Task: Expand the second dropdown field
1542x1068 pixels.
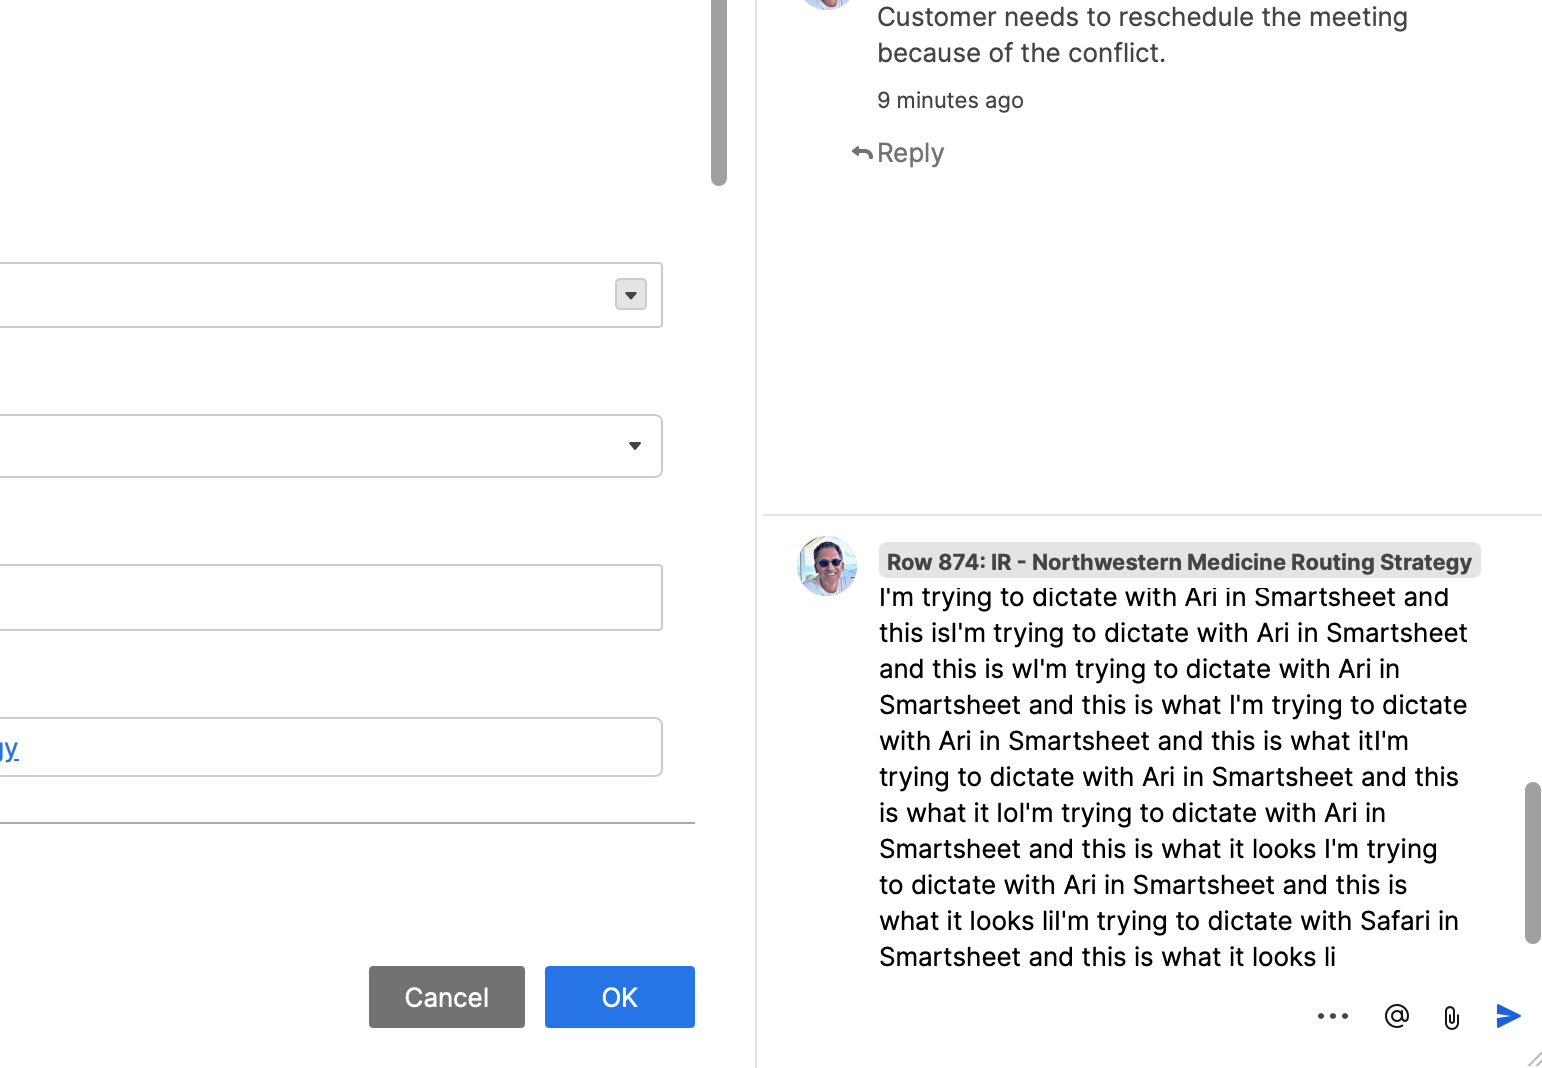Action: click(330, 446)
